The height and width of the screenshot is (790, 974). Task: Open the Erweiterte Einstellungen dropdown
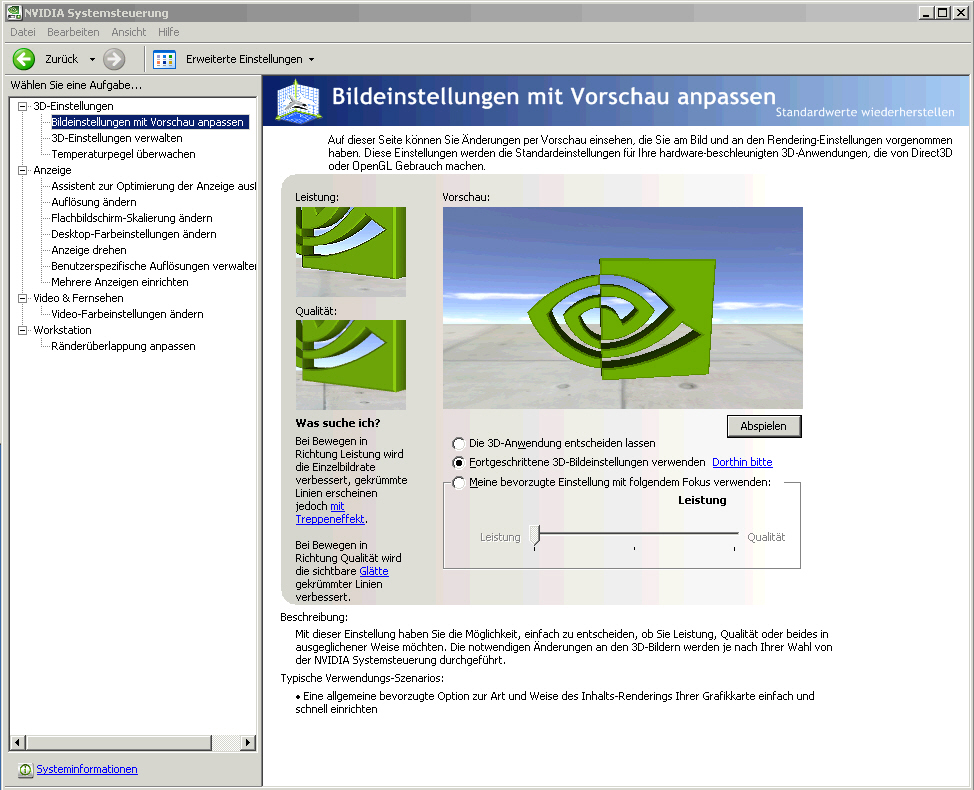click(x=311, y=60)
